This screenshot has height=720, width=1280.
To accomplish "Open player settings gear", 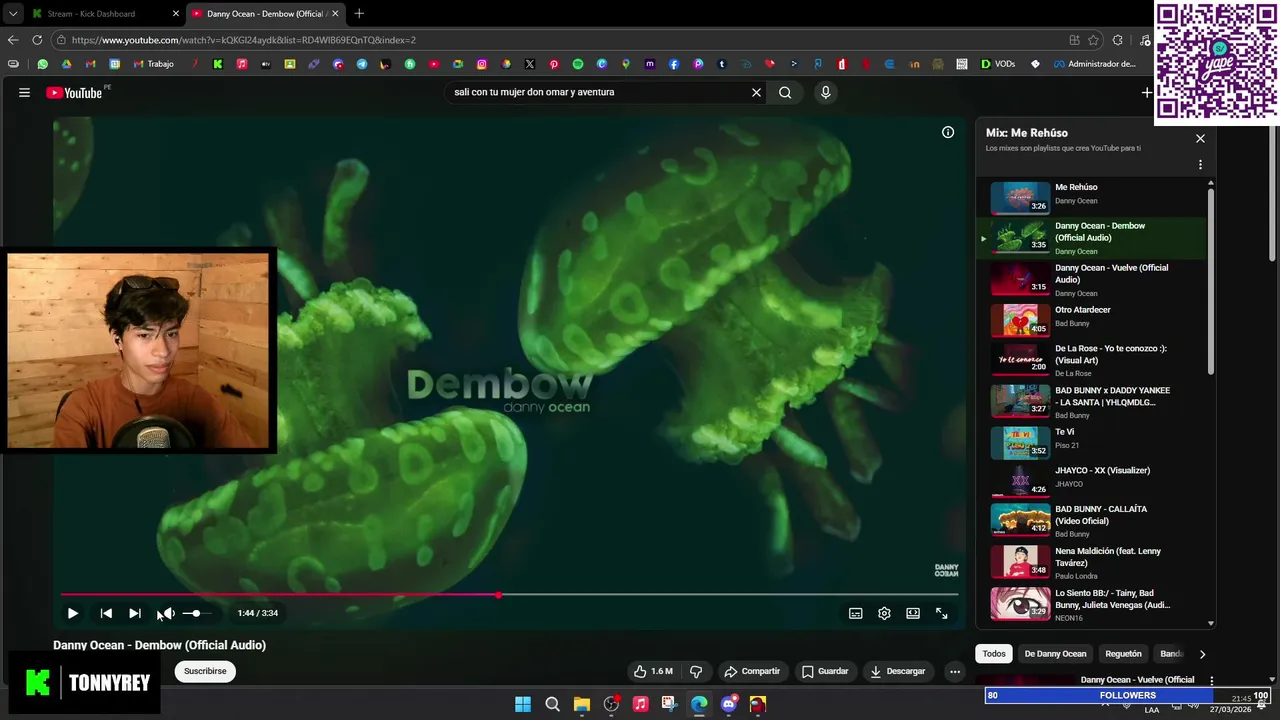I will (x=884, y=613).
